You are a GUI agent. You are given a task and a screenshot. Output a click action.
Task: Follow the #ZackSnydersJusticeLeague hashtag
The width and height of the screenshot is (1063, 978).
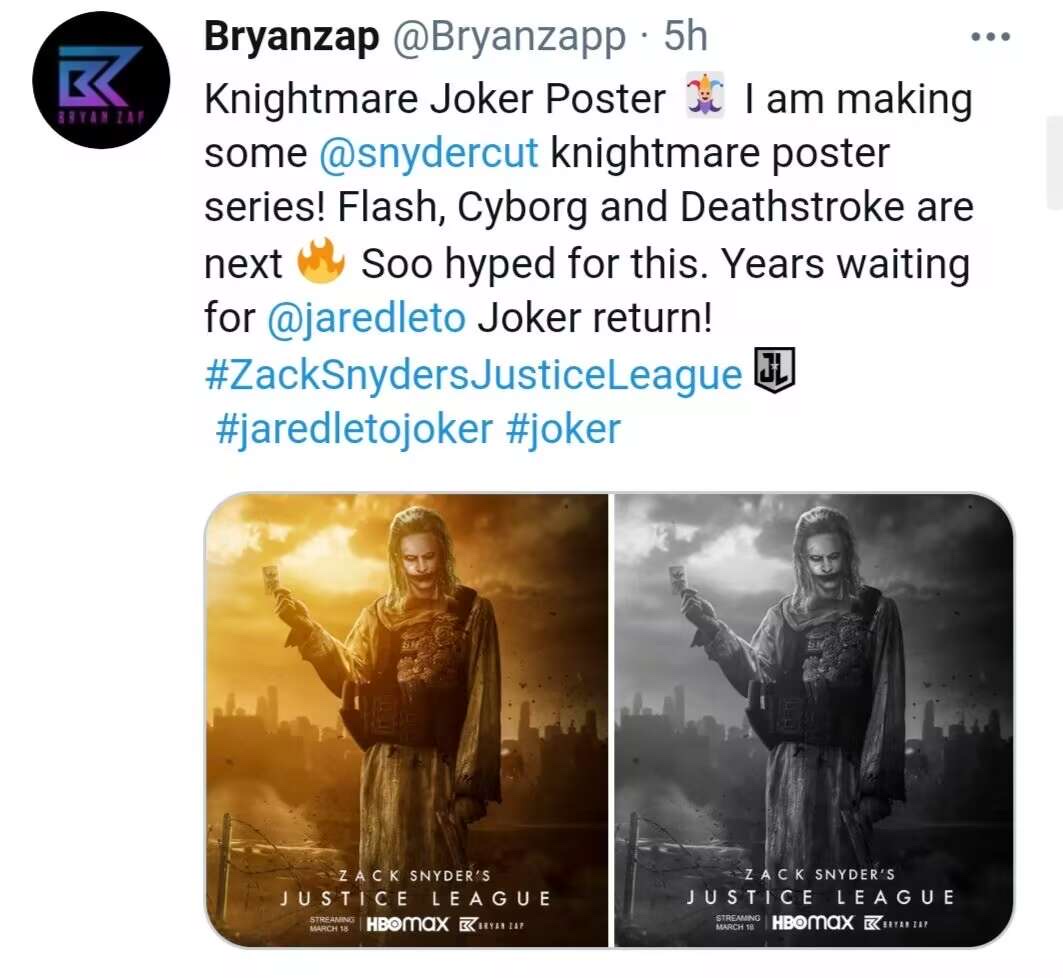tap(474, 375)
